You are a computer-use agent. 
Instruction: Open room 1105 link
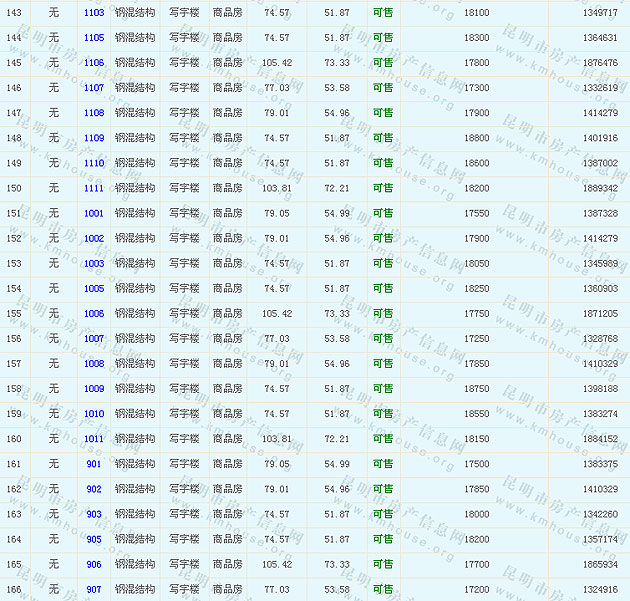94,38
